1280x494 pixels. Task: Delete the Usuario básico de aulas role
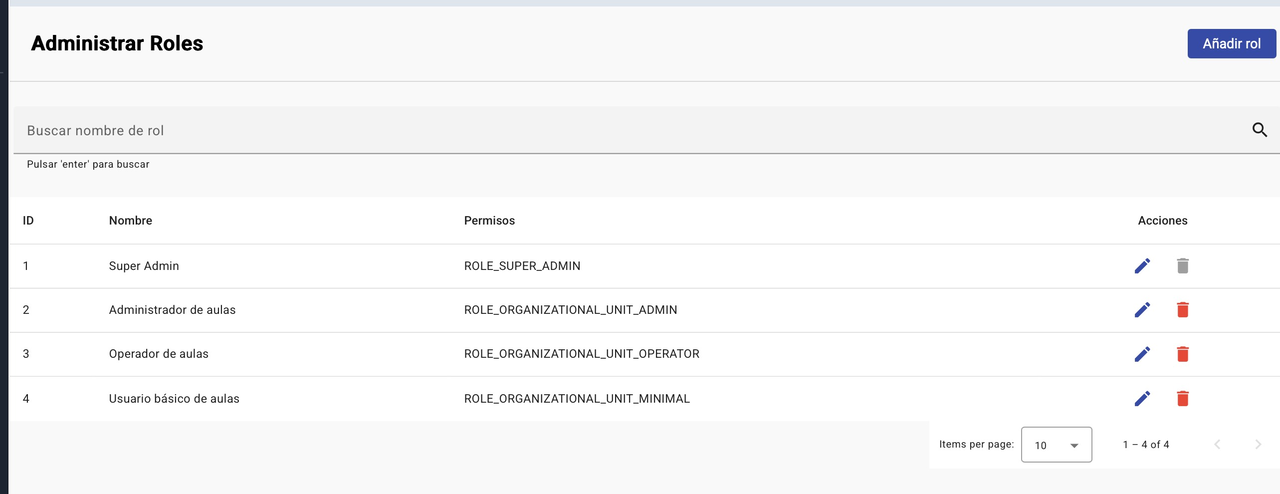click(x=1182, y=398)
